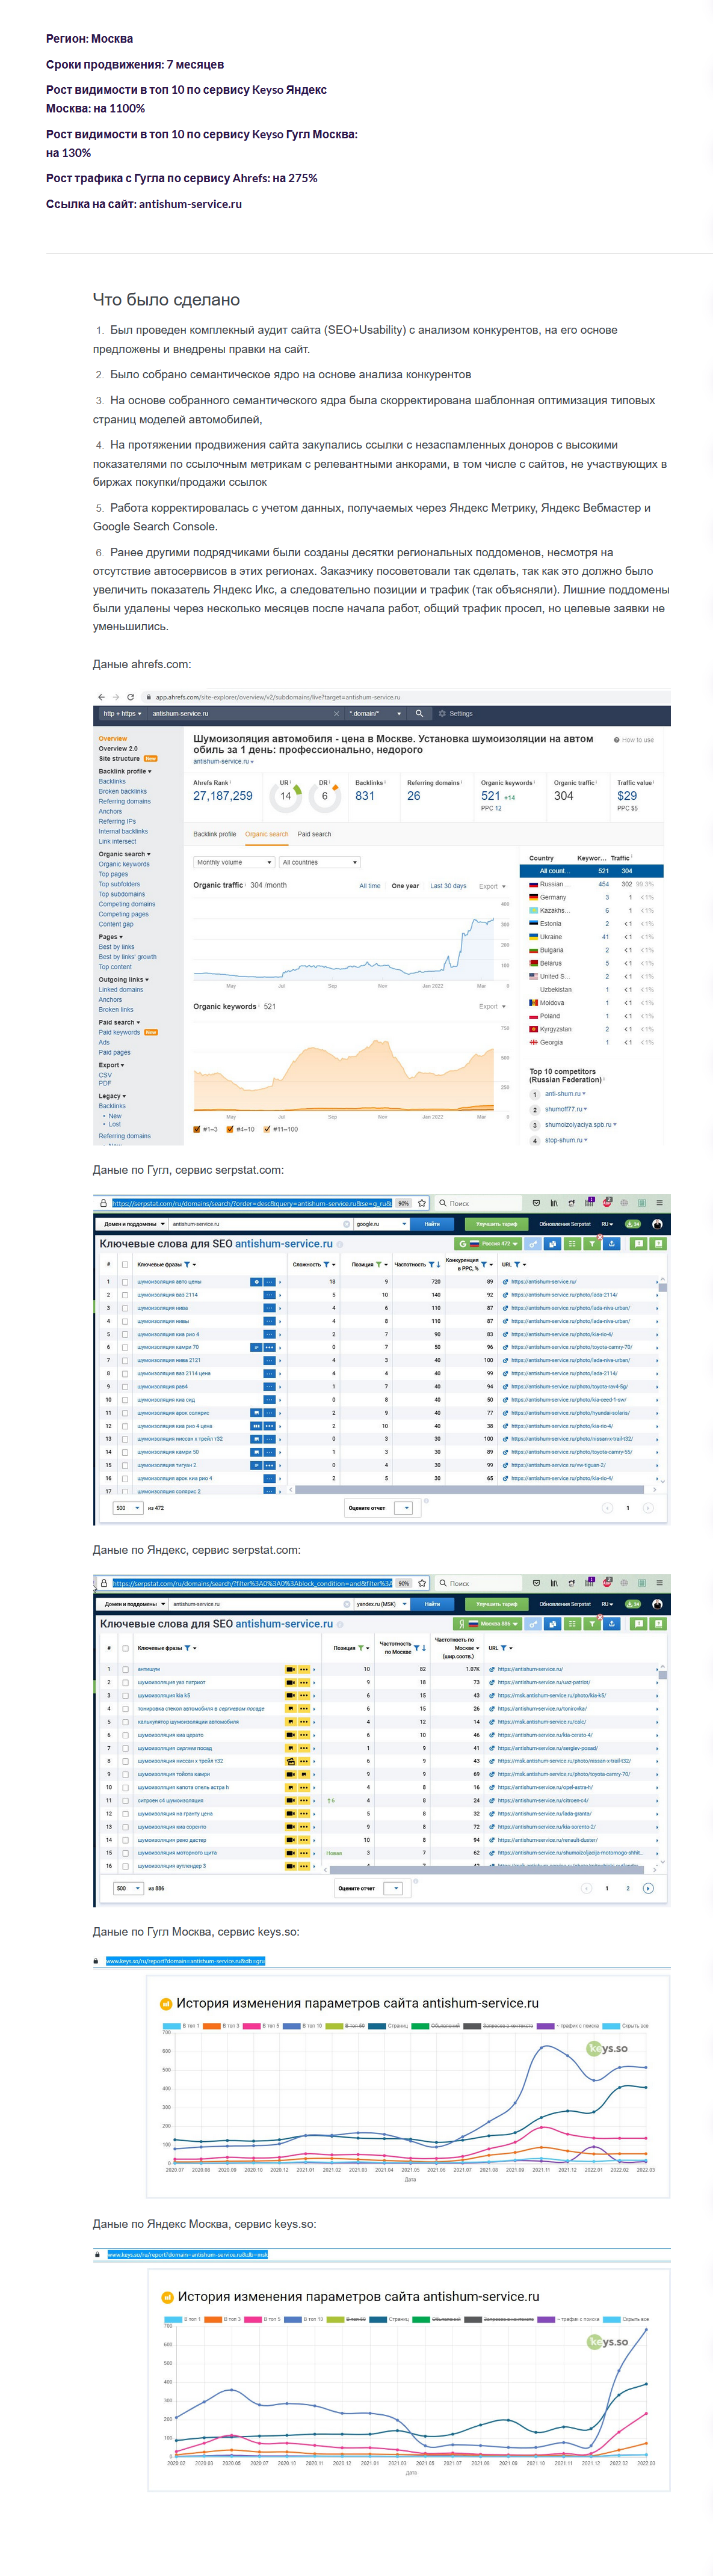Tick select-all checkbox in Yandex Serpstat table header
This screenshot has width=713, height=2576.
(x=125, y=1648)
